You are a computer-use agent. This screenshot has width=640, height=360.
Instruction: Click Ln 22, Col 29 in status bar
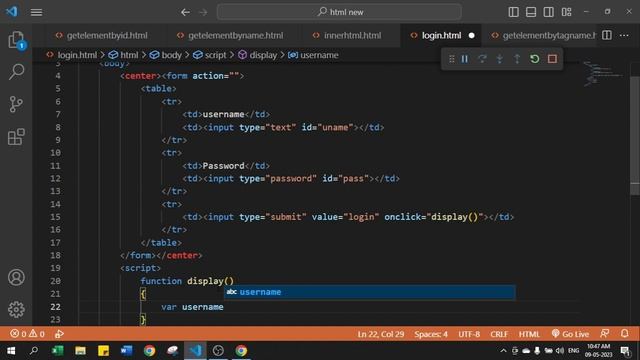pos(381,334)
